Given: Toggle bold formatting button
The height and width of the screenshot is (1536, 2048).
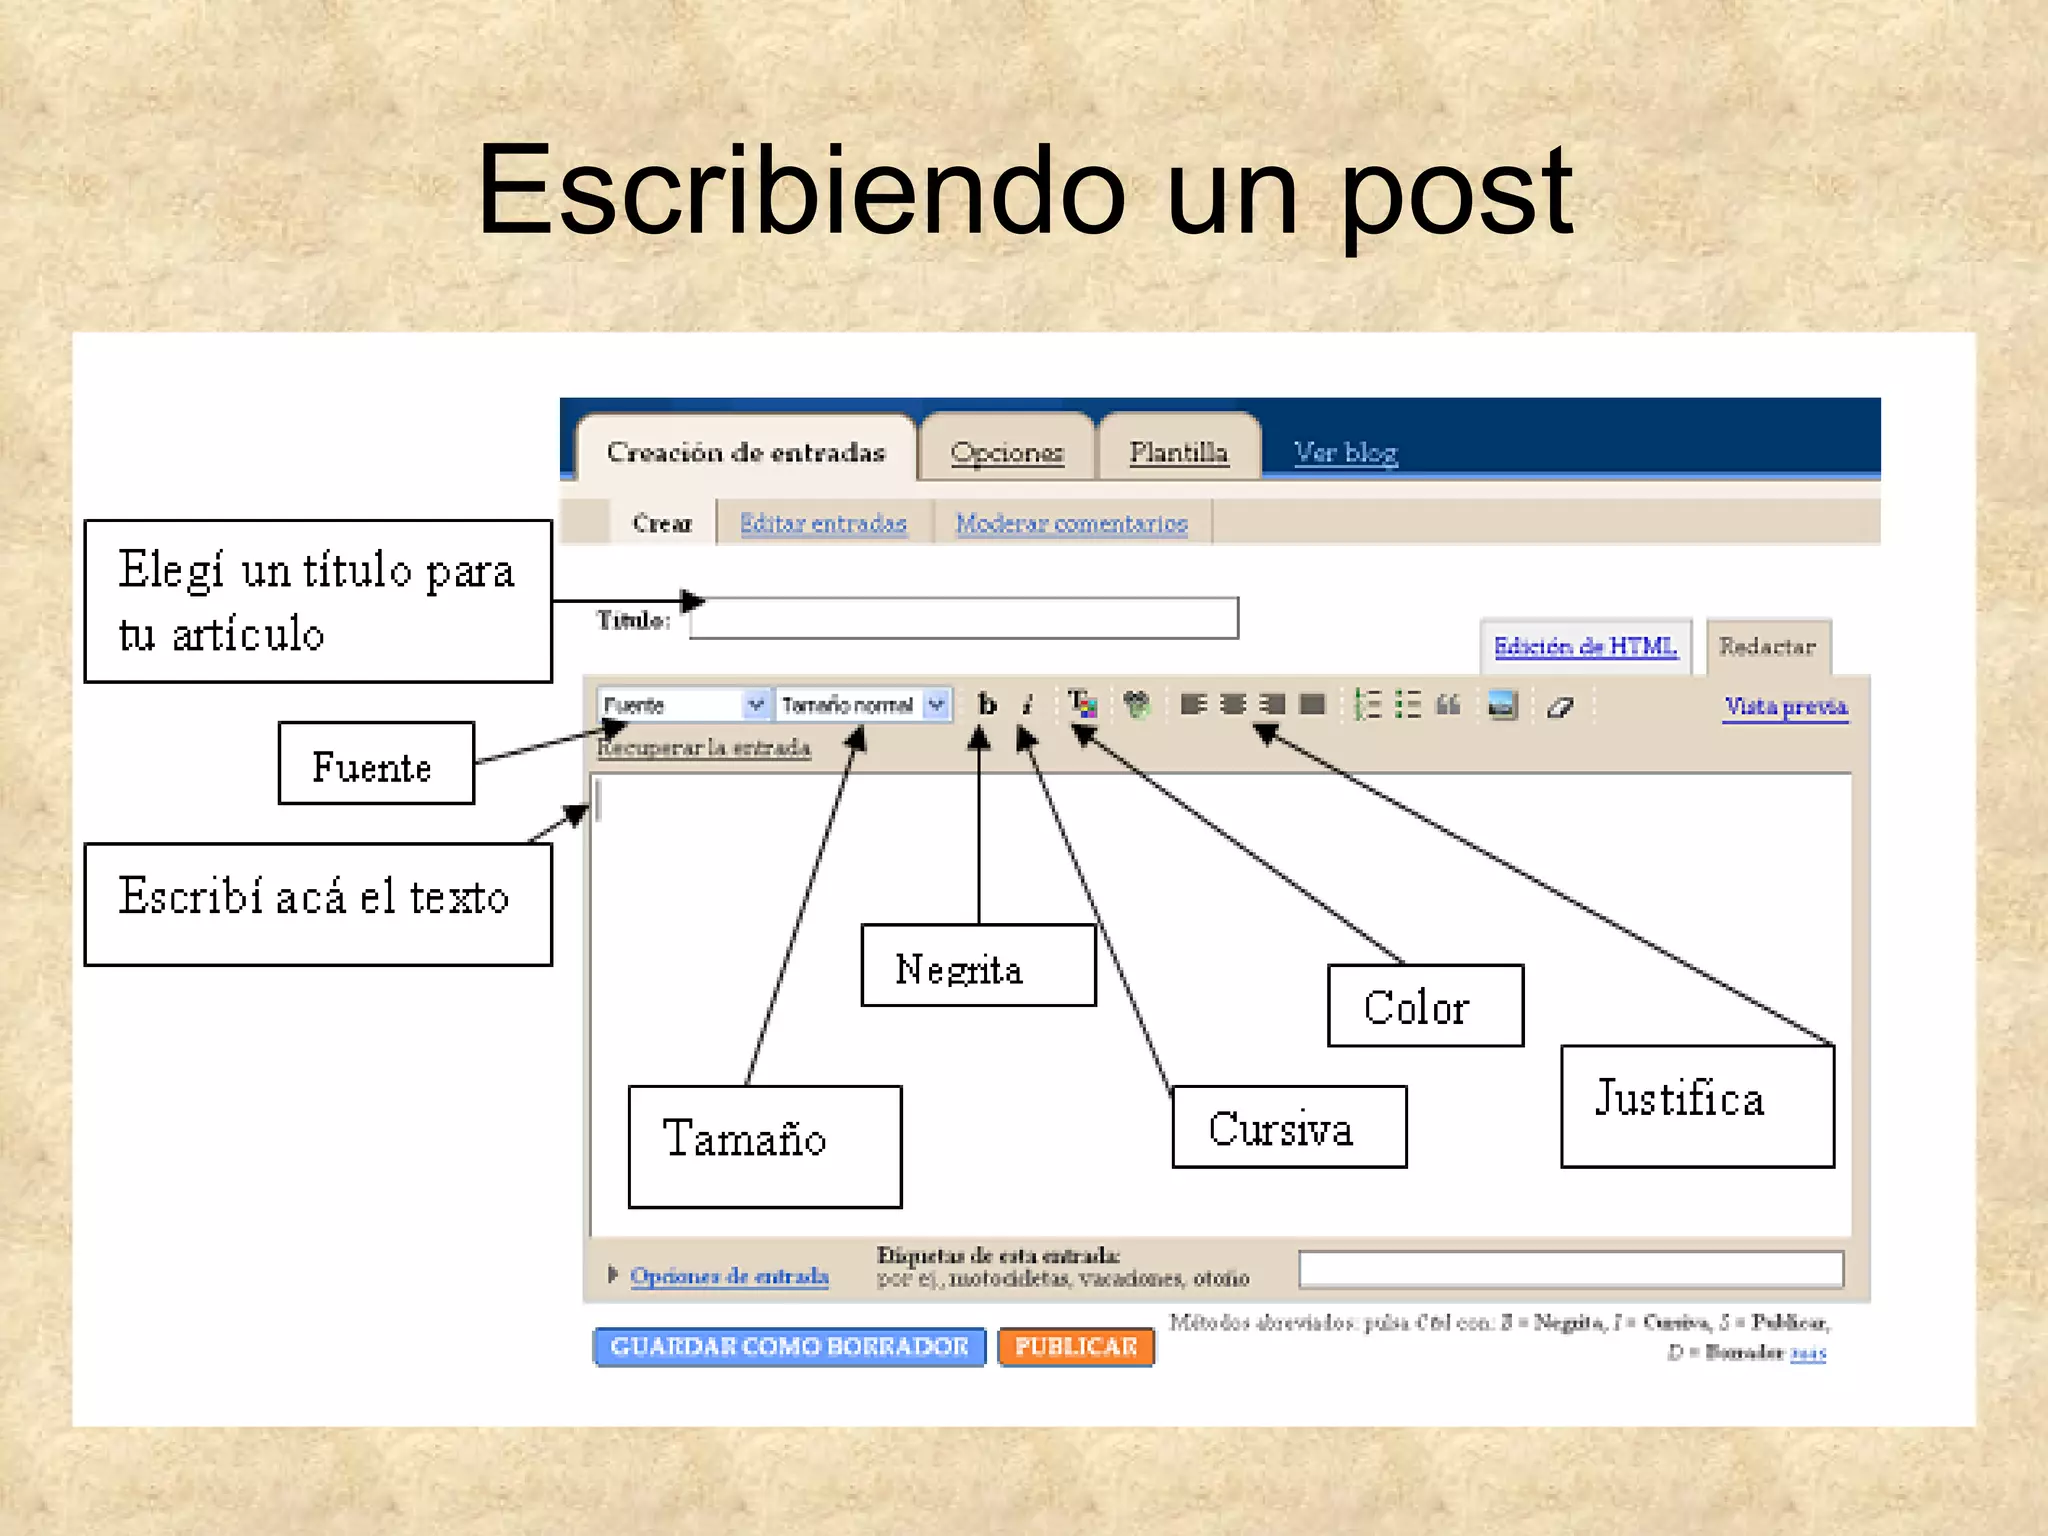Looking at the screenshot, I should click(987, 704).
